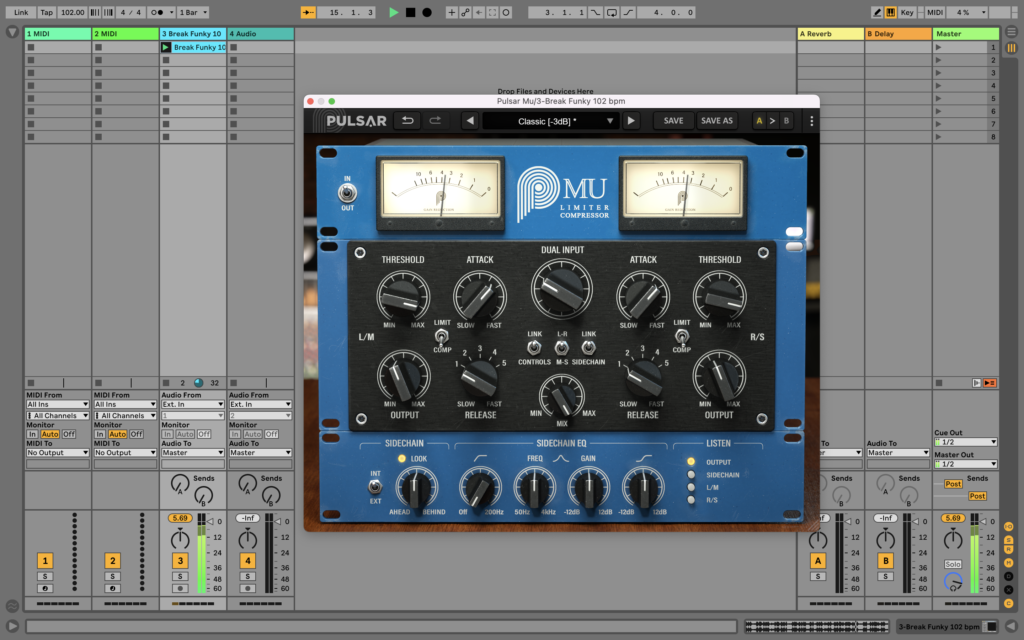Enable Draw Mode pencil icon
The image size is (1024, 640).
pos(877,12)
